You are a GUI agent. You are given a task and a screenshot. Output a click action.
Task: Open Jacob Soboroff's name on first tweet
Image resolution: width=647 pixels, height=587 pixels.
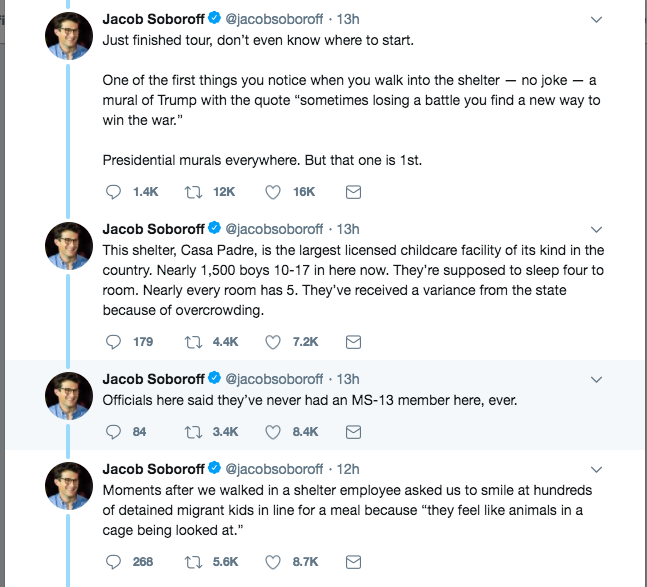click(152, 19)
